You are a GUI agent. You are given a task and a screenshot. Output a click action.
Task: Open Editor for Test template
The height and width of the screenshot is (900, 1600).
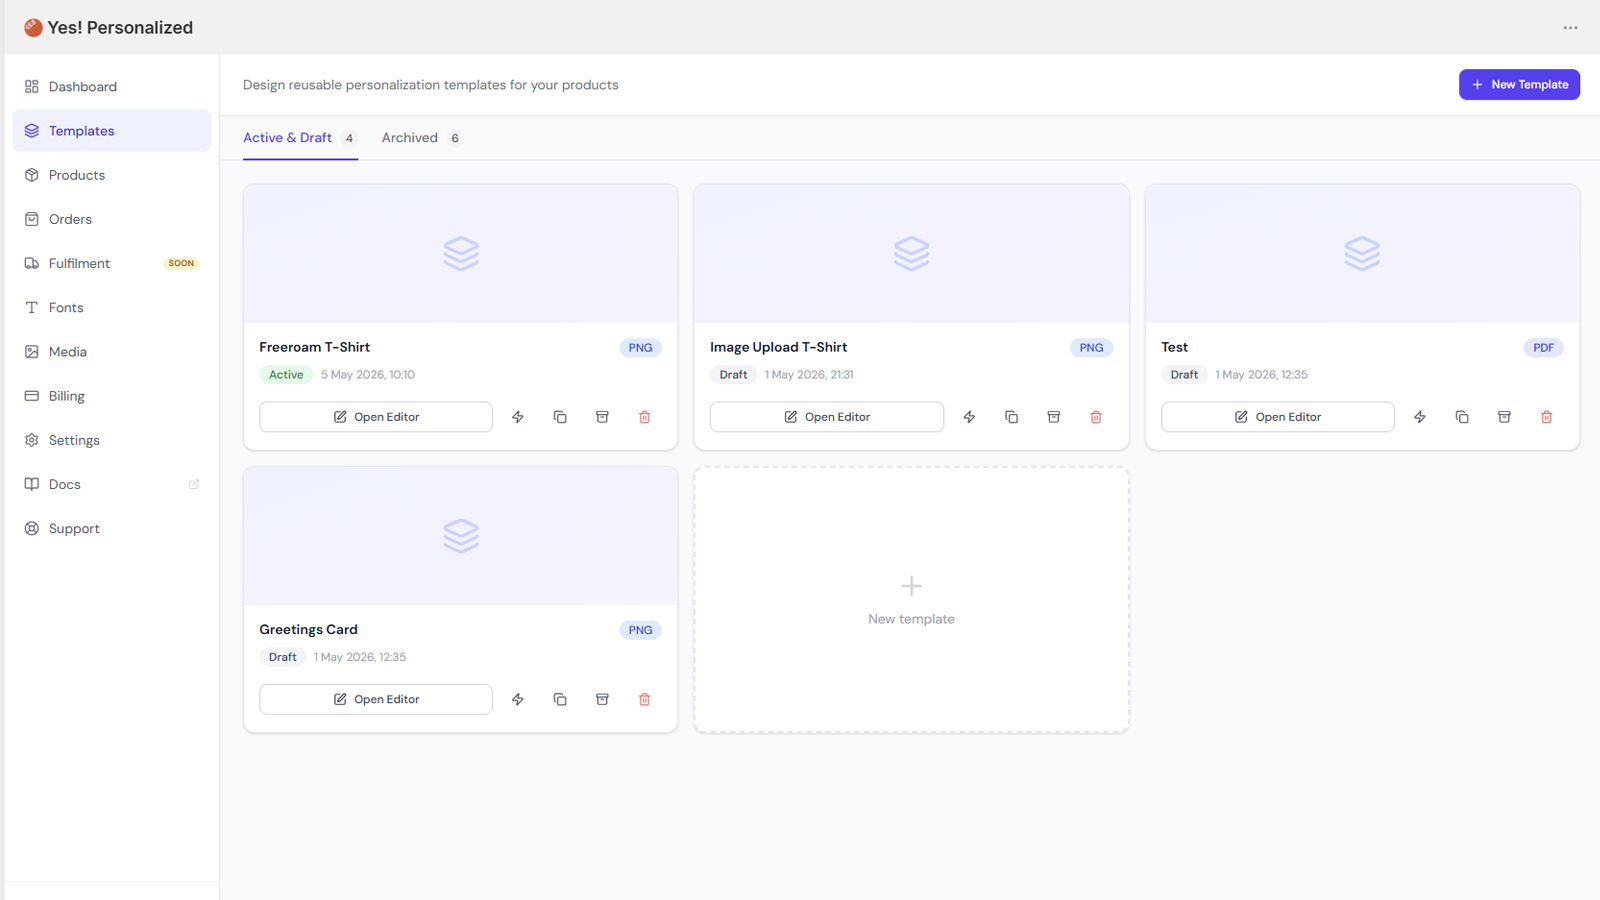pyautogui.click(x=1278, y=417)
